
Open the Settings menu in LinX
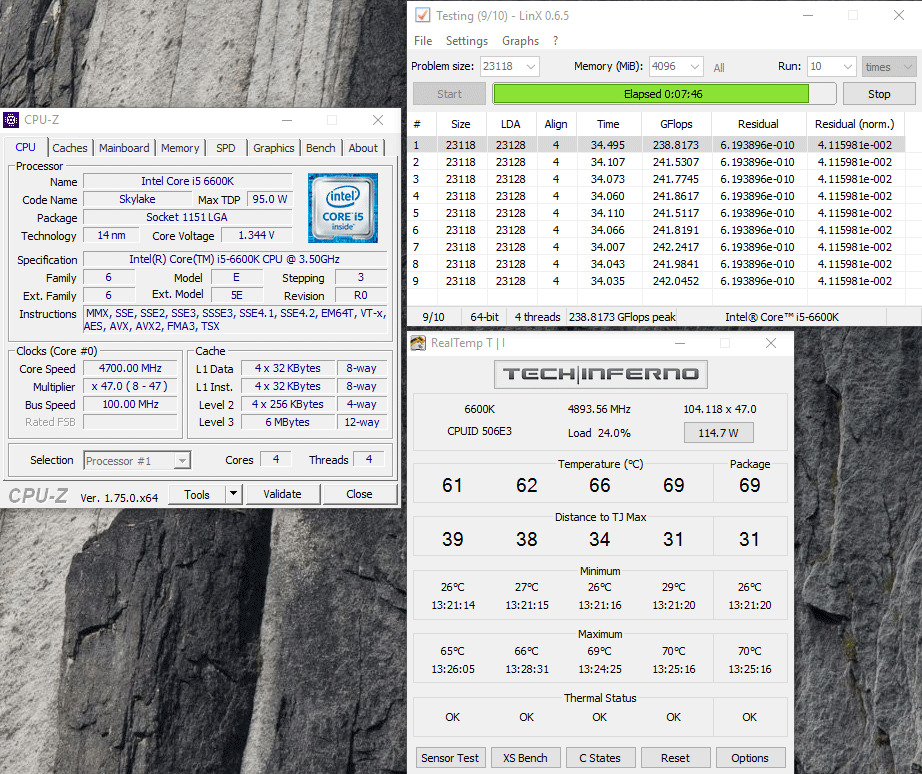point(466,41)
